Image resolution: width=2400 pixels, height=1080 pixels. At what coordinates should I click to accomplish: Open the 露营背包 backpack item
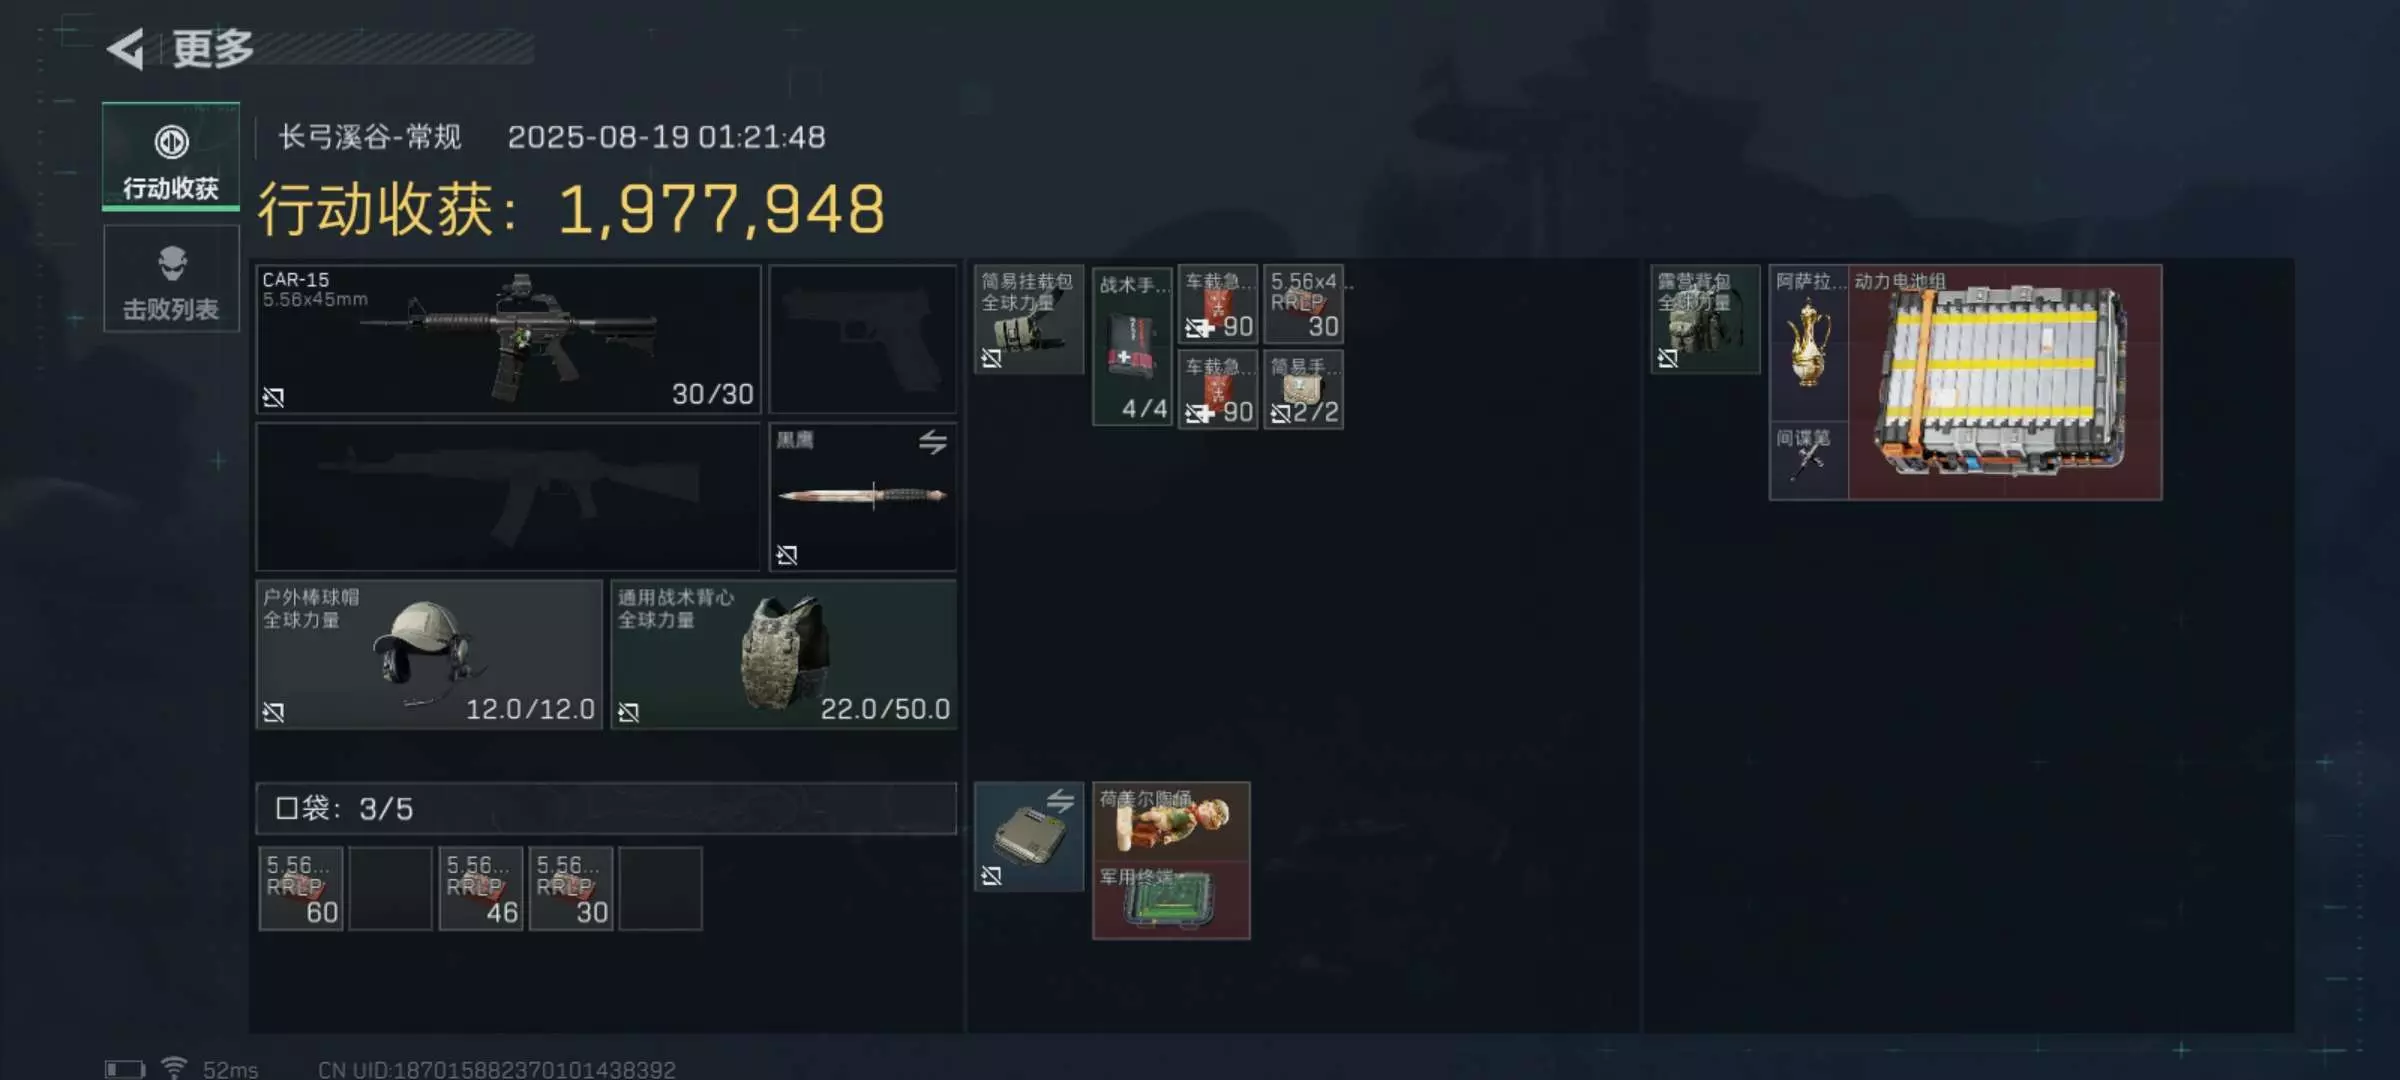pos(1705,319)
